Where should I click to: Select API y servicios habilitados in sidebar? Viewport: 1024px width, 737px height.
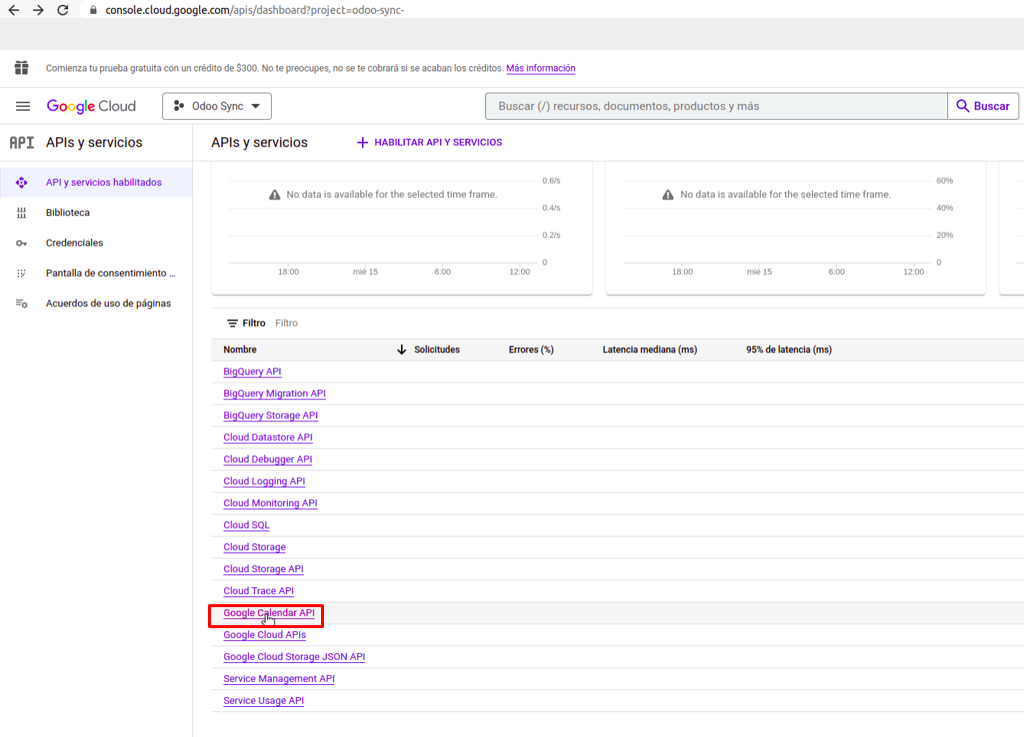[x=96, y=182]
